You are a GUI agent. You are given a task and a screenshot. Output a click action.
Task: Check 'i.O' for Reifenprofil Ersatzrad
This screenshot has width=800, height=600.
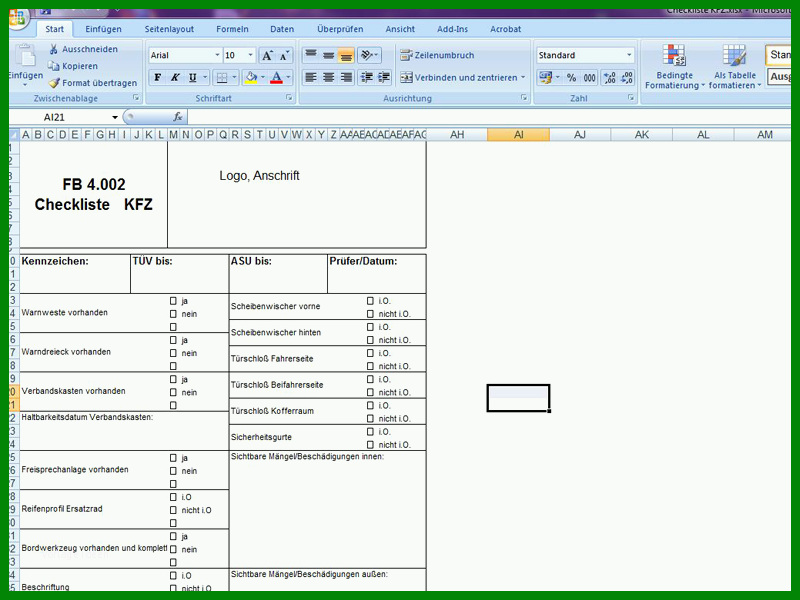pos(173,497)
